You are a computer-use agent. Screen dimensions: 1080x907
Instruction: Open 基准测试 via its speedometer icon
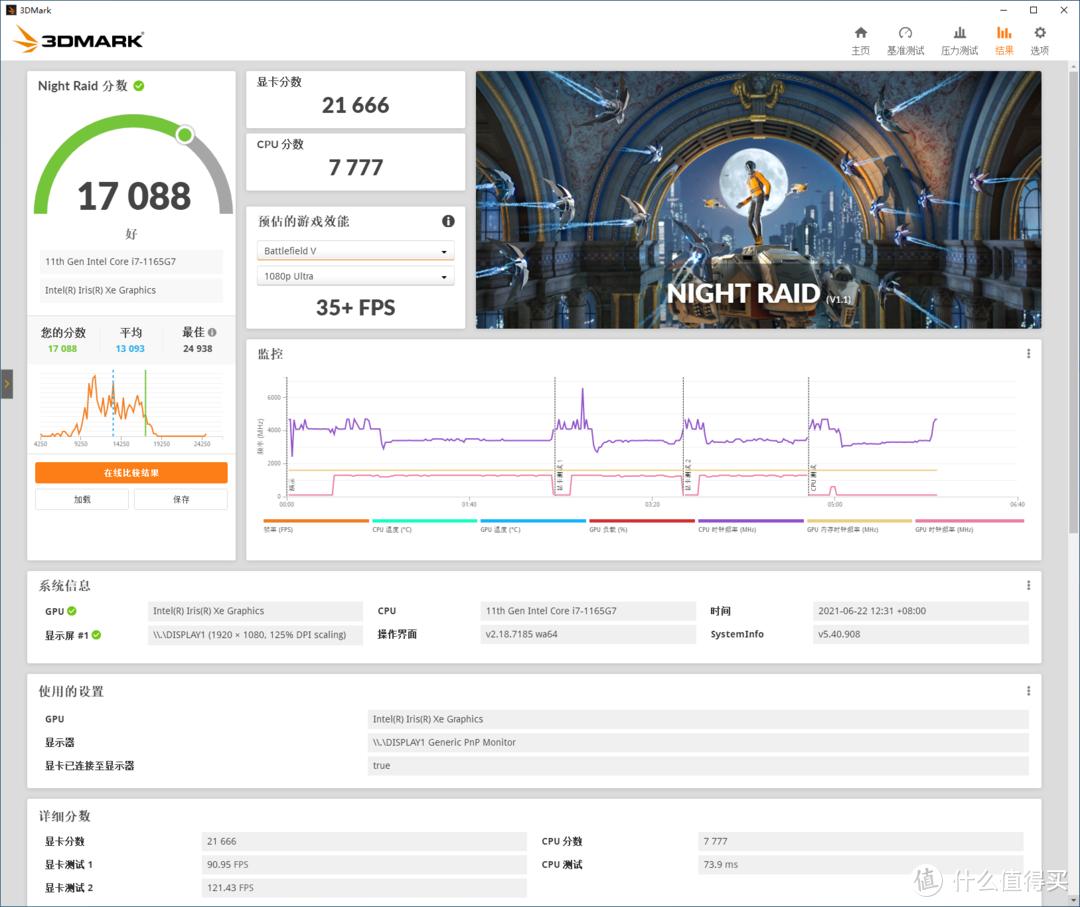906,32
